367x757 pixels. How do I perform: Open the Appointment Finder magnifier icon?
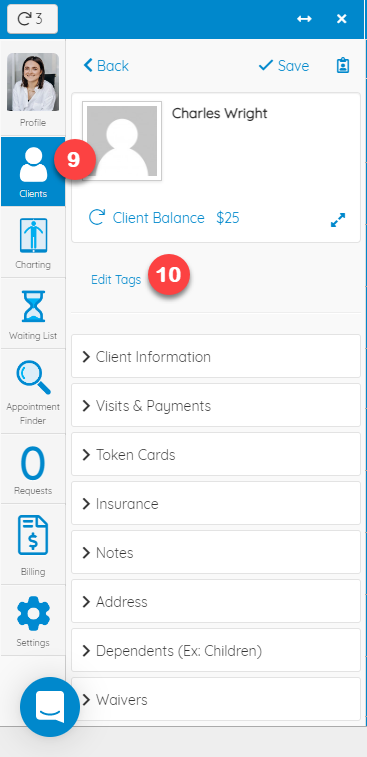33,378
